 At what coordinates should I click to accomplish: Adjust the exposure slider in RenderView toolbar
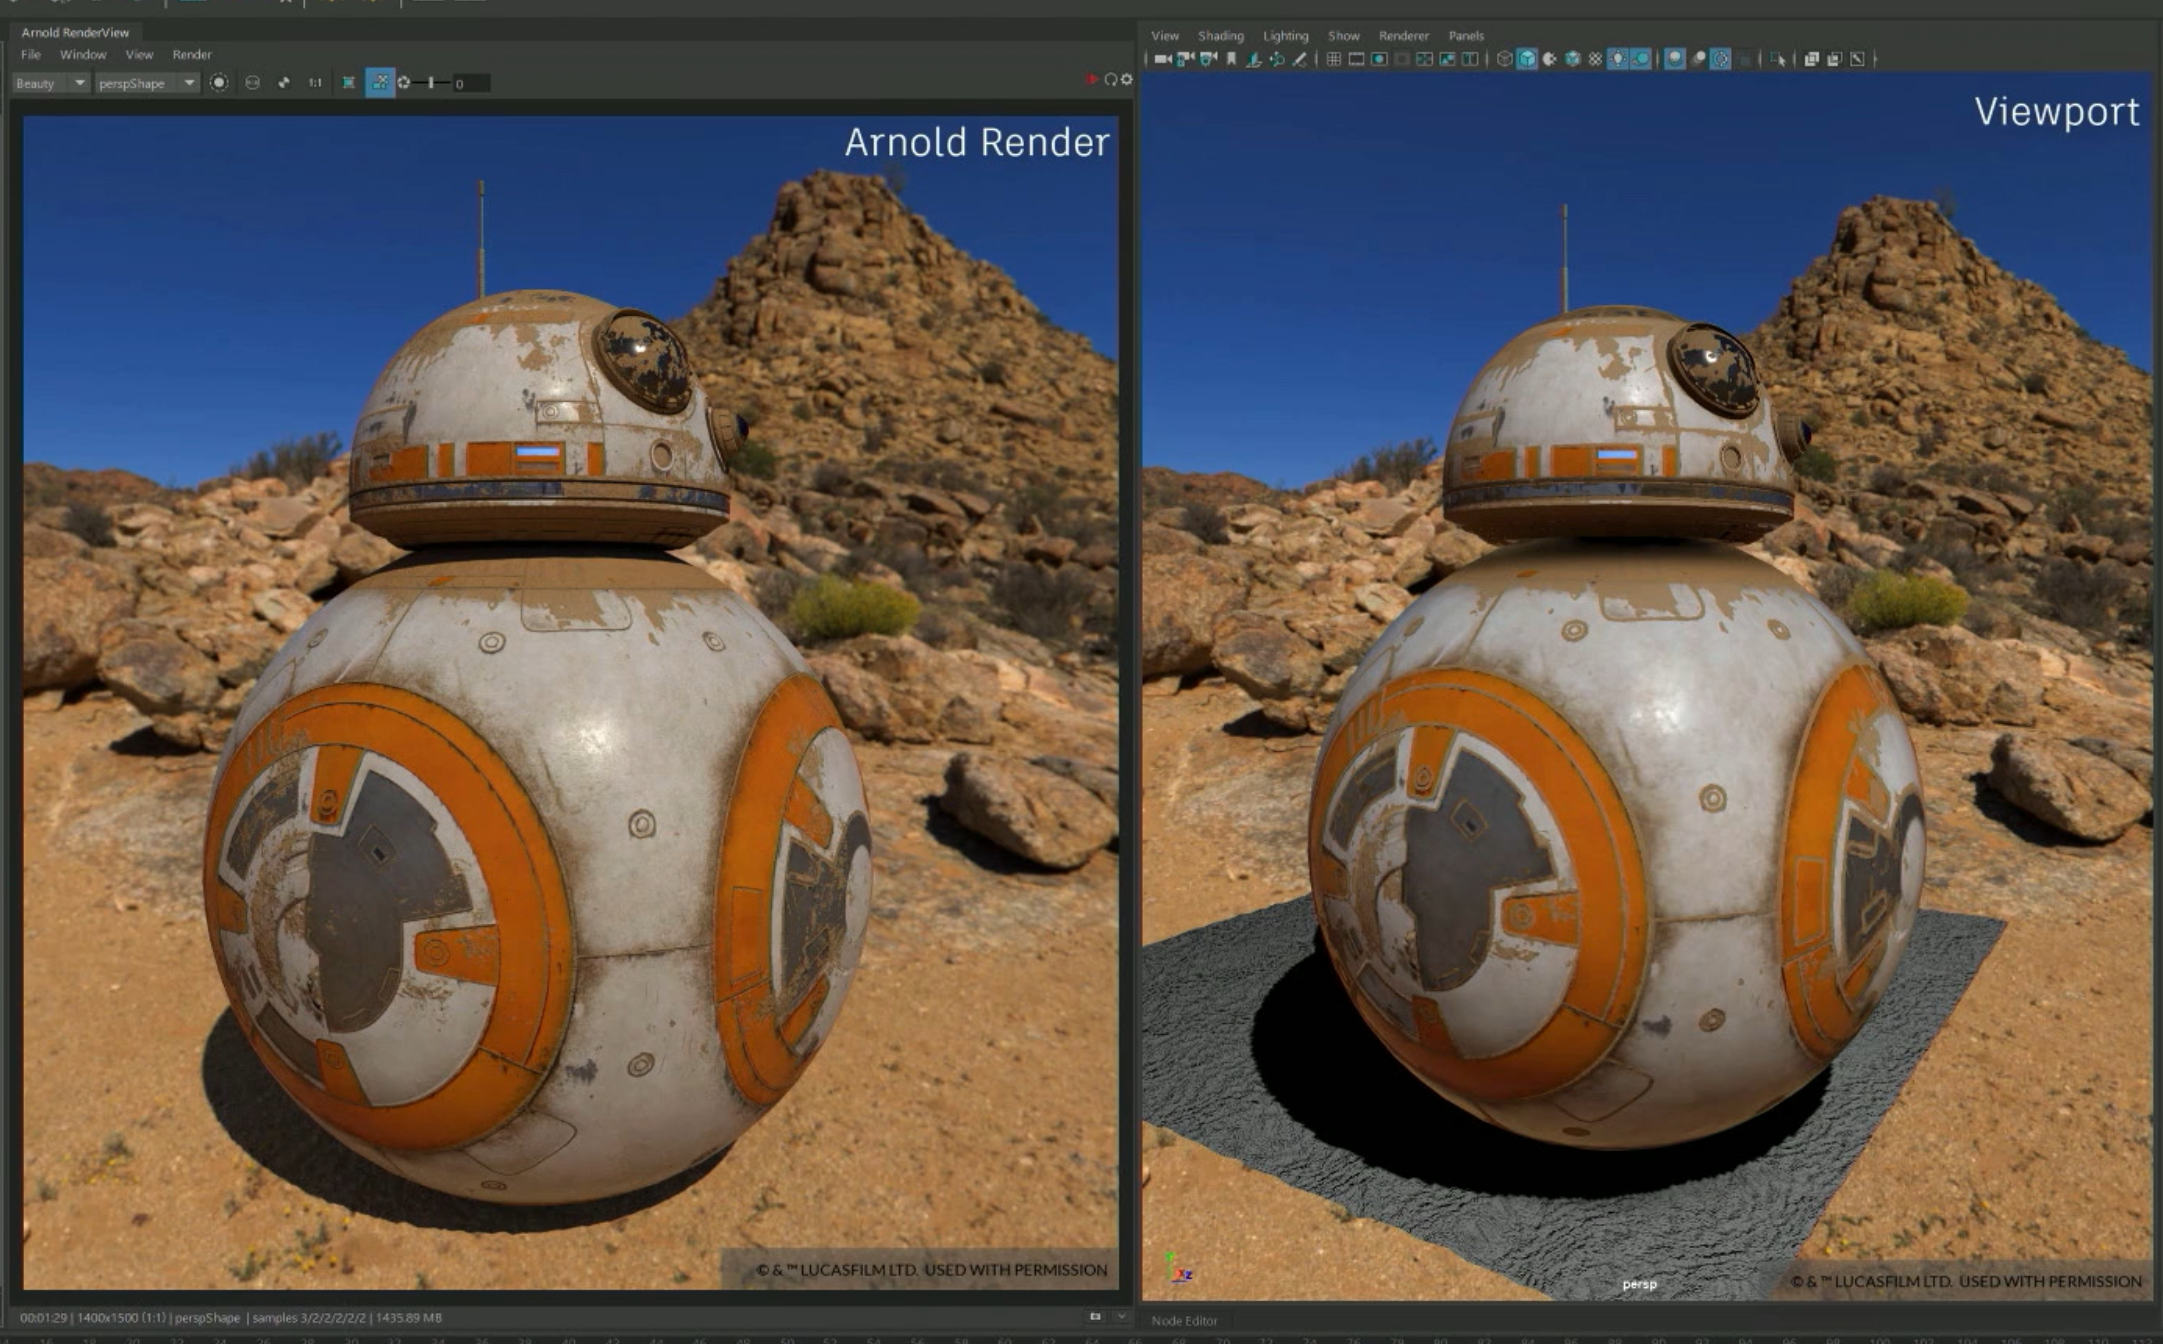(432, 83)
